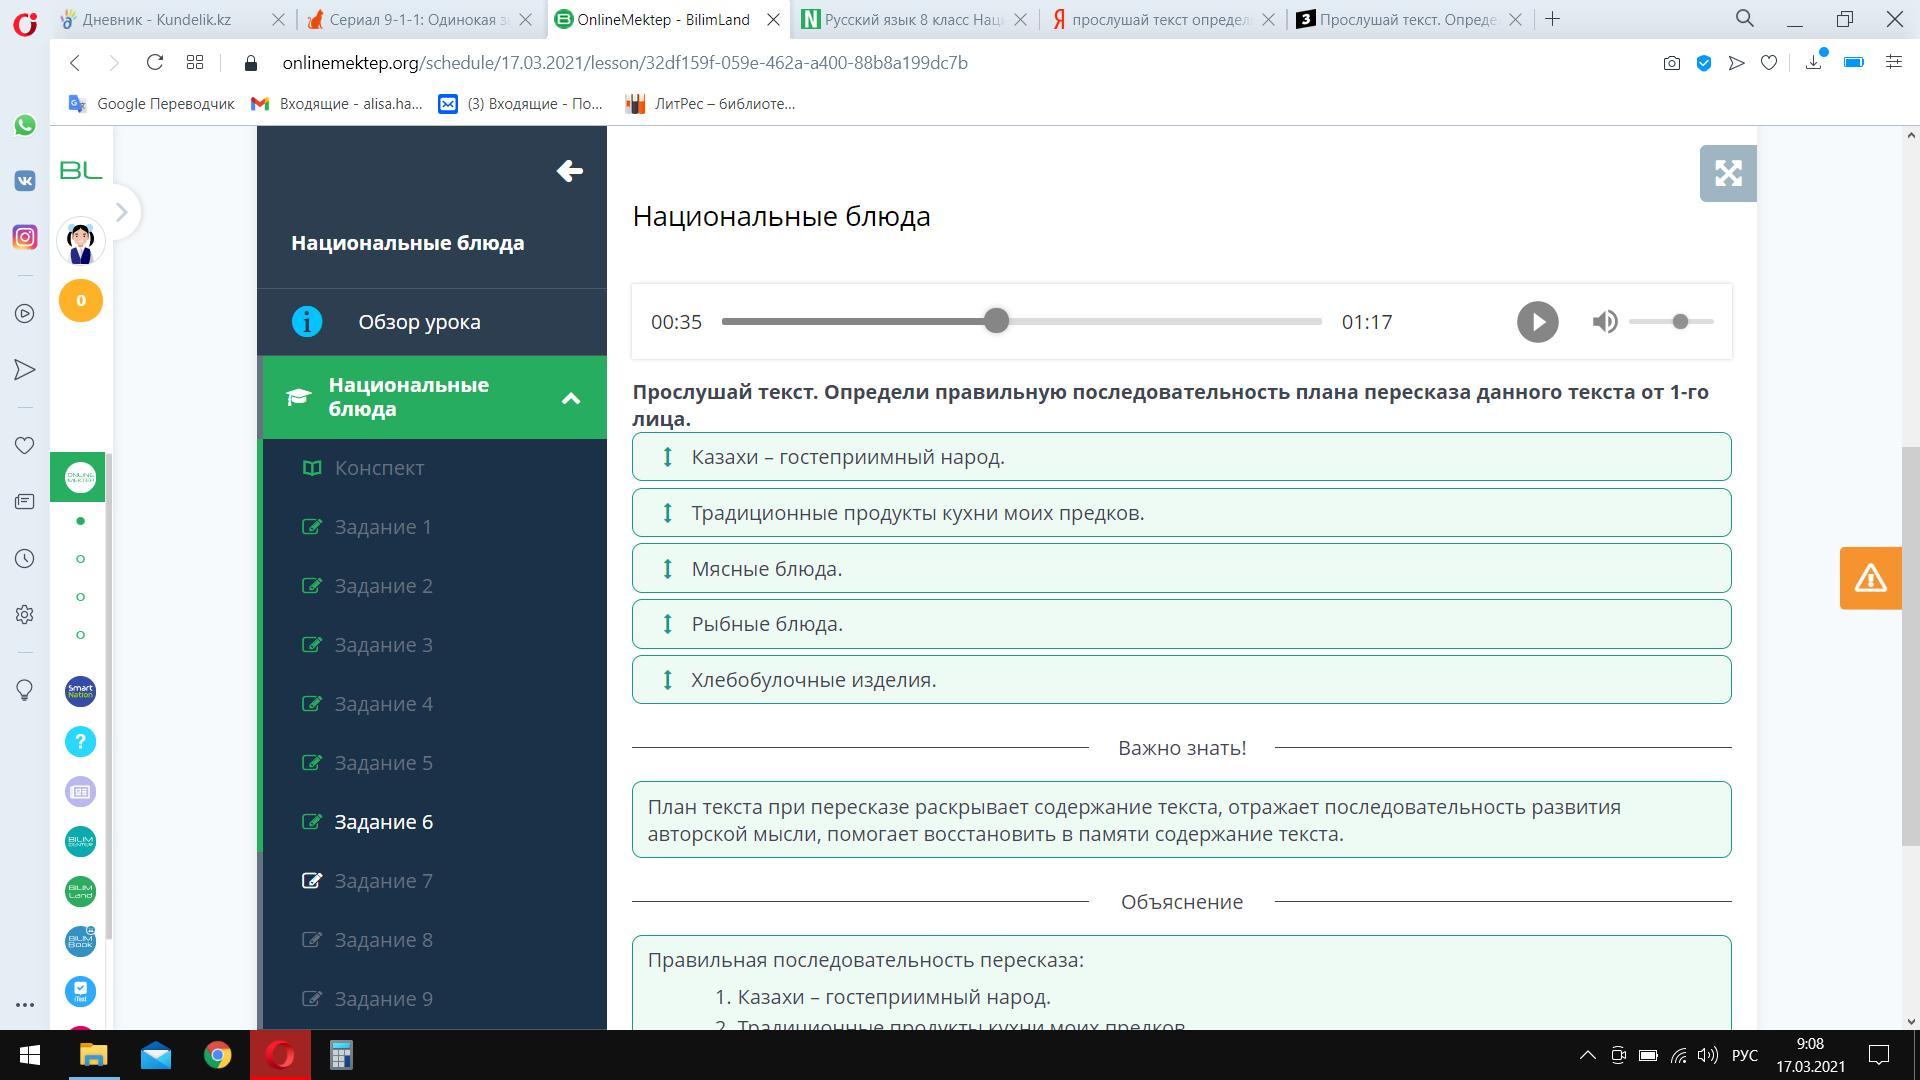This screenshot has width=1920, height=1080.
Task: Open VK in Opera sidebar
Action: 25,181
